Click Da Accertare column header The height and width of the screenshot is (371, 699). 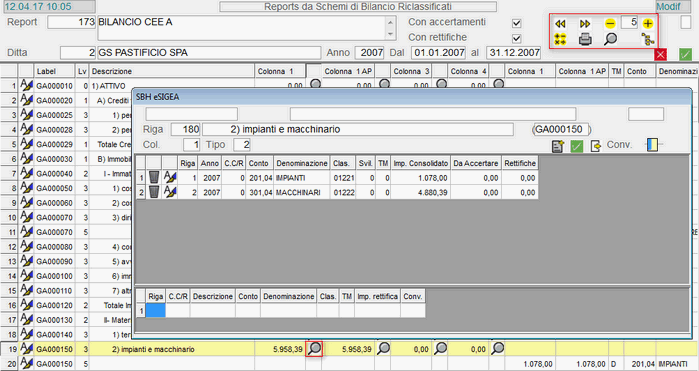click(476, 163)
